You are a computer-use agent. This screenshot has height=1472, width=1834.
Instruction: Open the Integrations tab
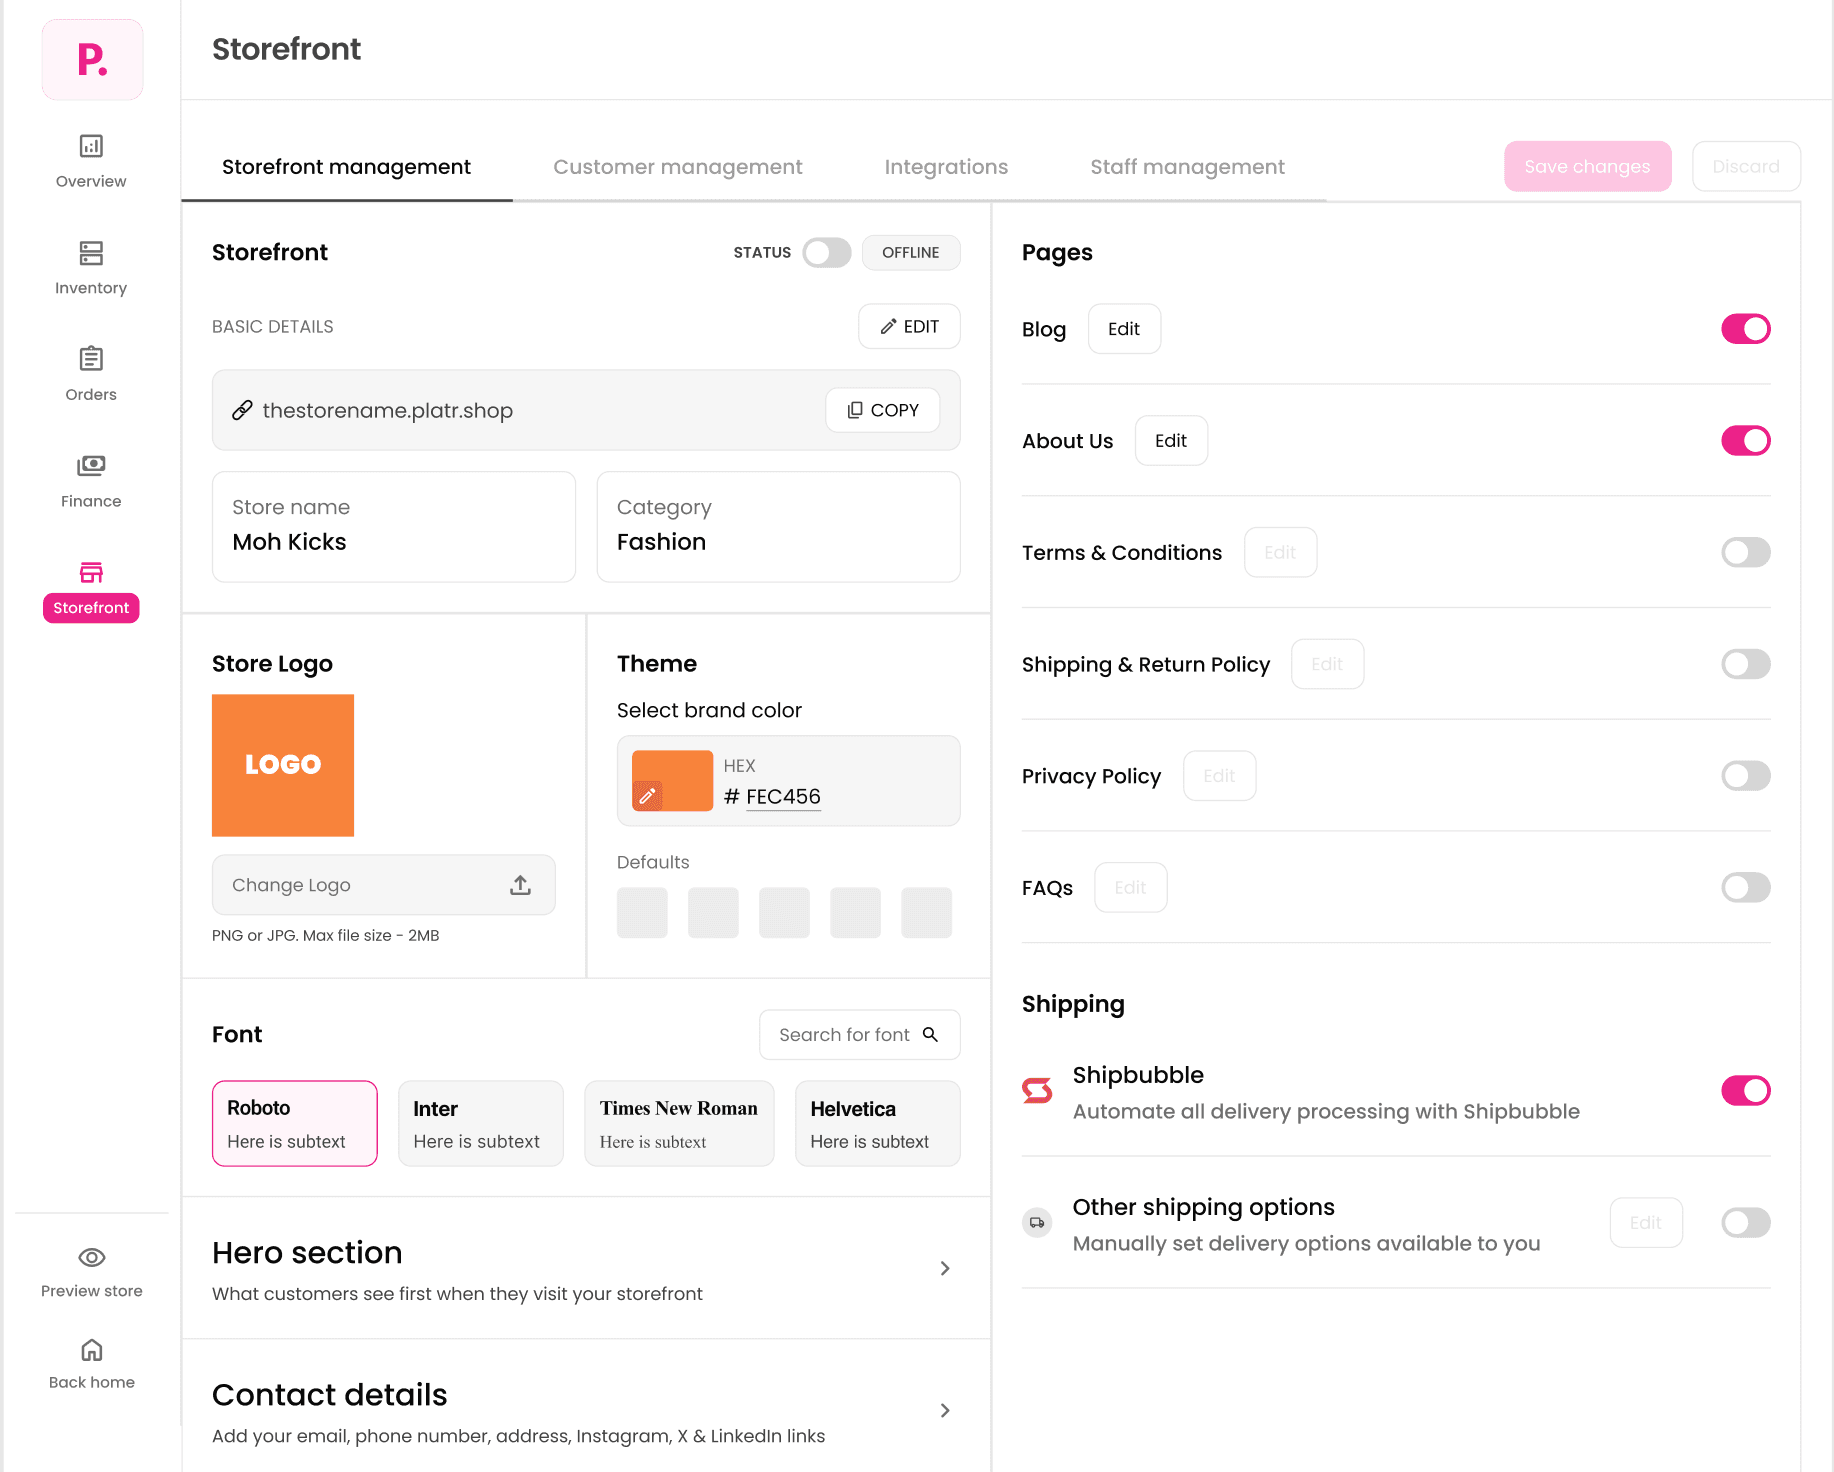tap(945, 166)
